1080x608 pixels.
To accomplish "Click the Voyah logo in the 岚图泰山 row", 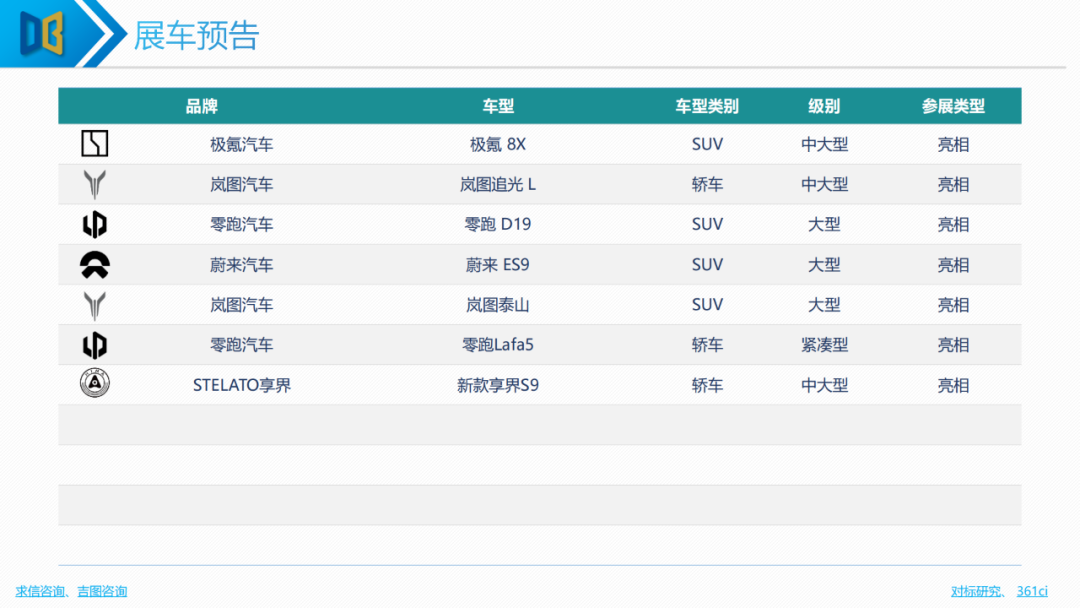I will [x=94, y=305].
